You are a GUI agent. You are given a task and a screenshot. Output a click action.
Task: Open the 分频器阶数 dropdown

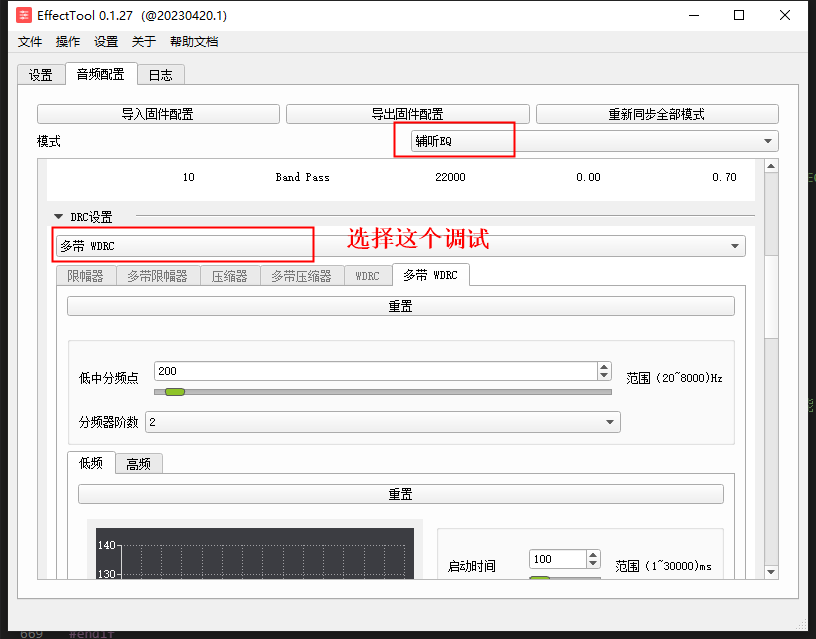pyautogui.click(x=382, y=422)
